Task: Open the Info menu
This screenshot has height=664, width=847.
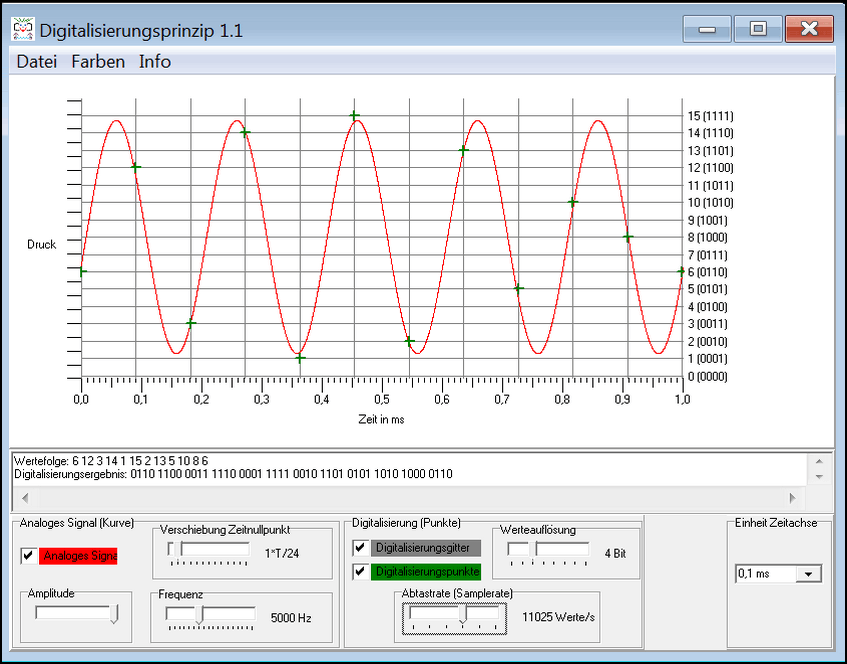Action: click(x=155, y=62)
